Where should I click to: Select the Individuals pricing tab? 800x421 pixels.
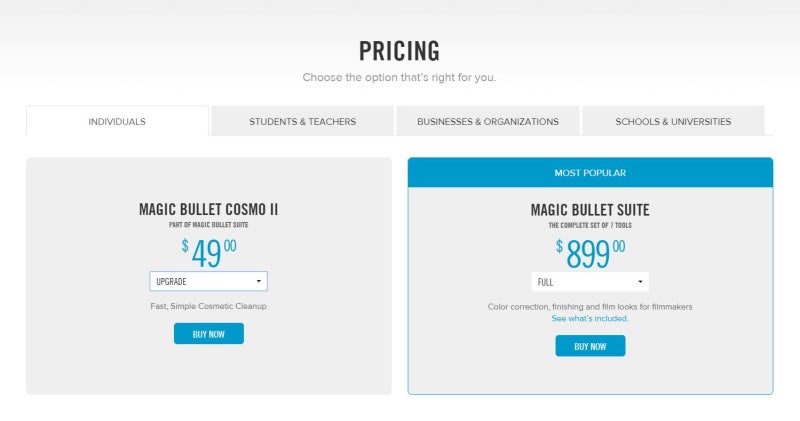pos(117,121)
